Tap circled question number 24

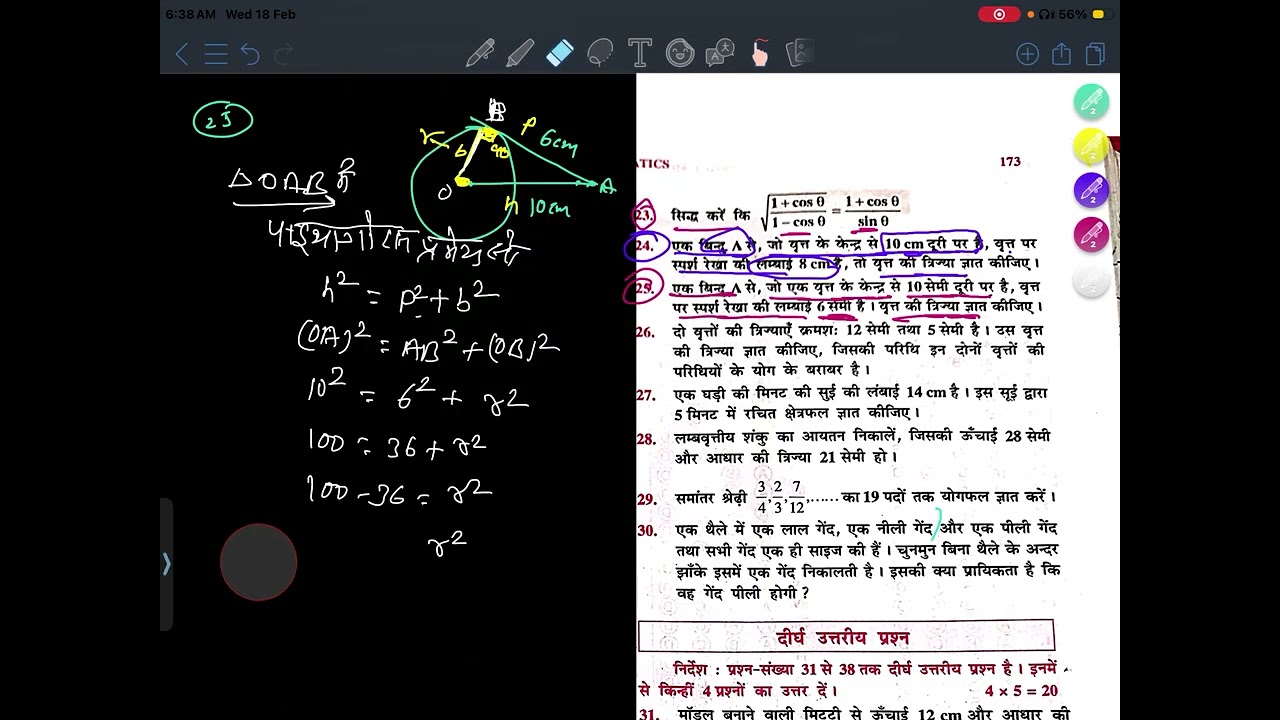click(x=645, y=246)
